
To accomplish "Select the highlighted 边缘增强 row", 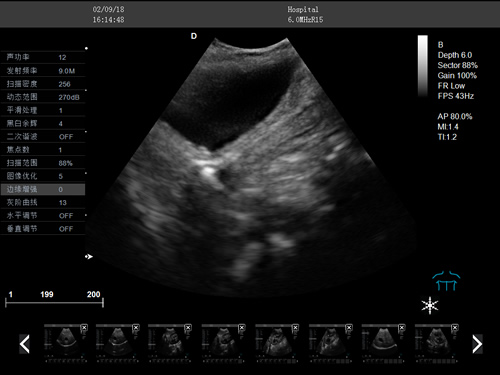I will [x=43, y=189].
